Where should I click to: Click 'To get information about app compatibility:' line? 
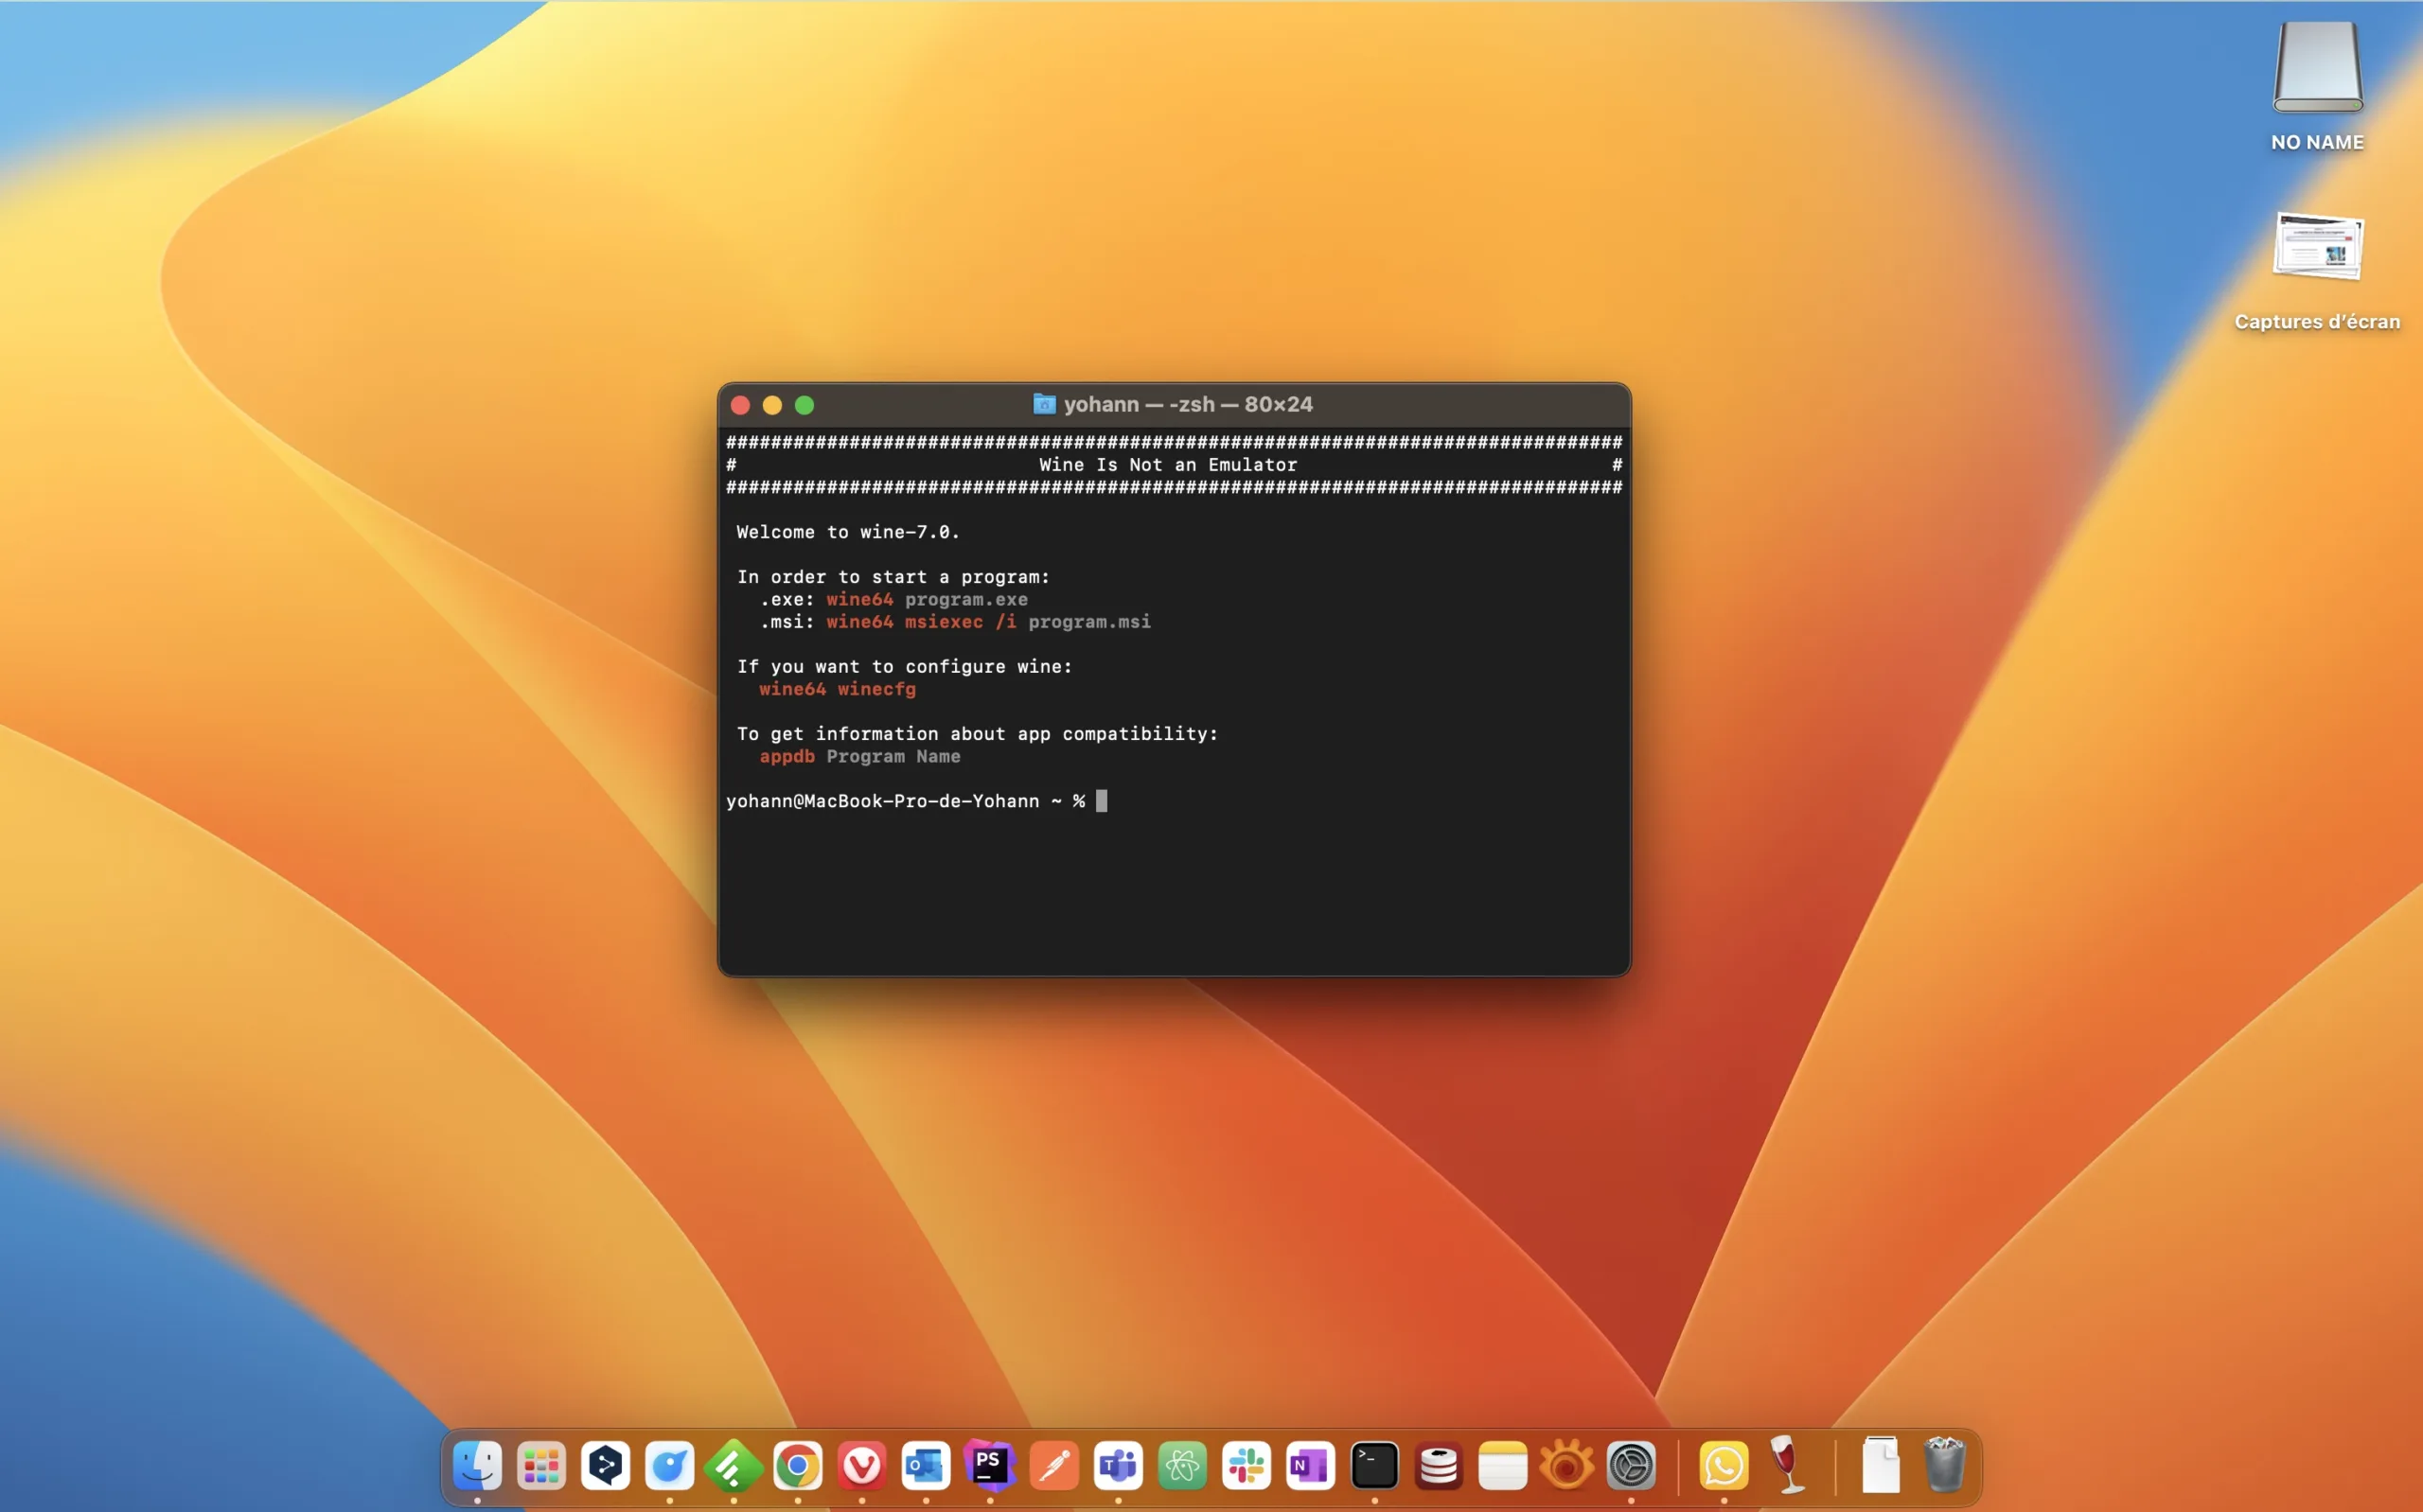coord(977,734)
